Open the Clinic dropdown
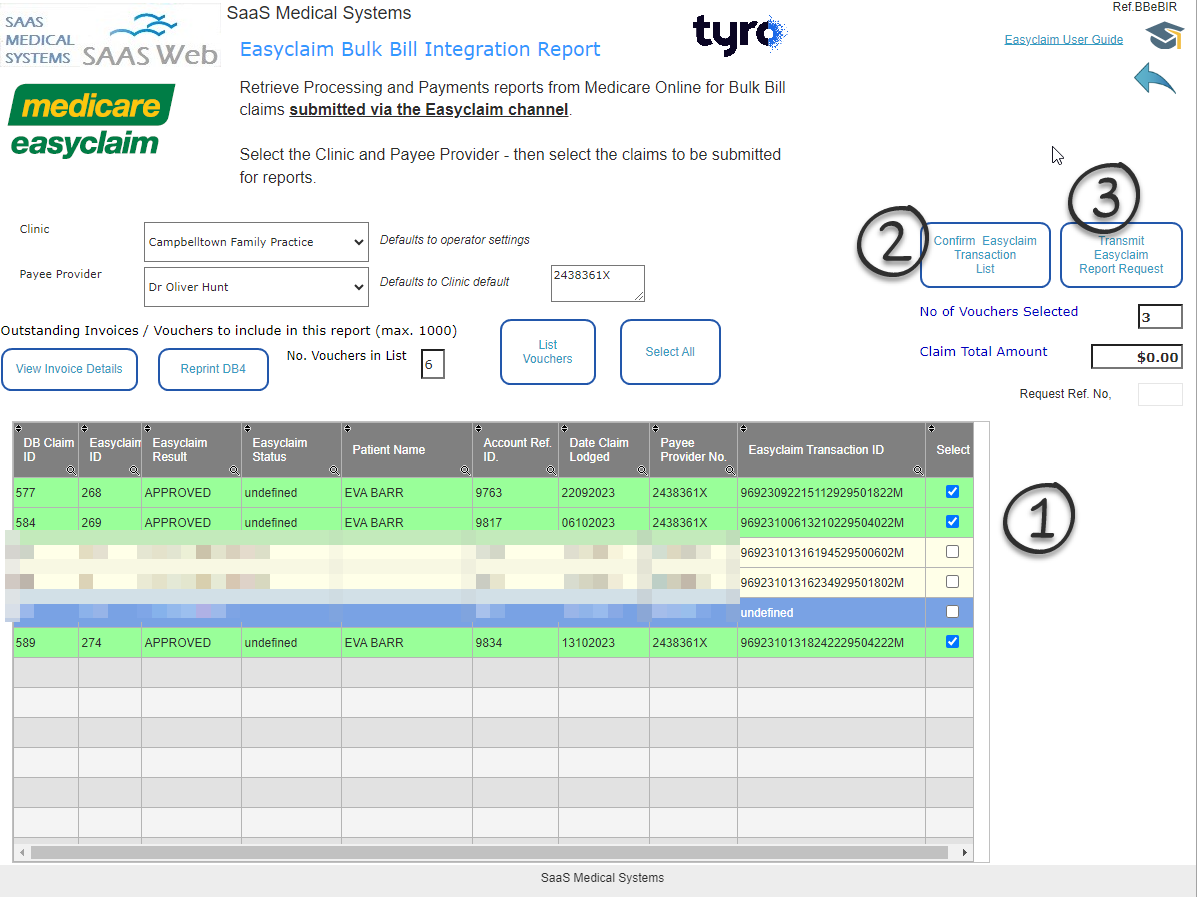The image size is (1197, 897). pos(256,242)
